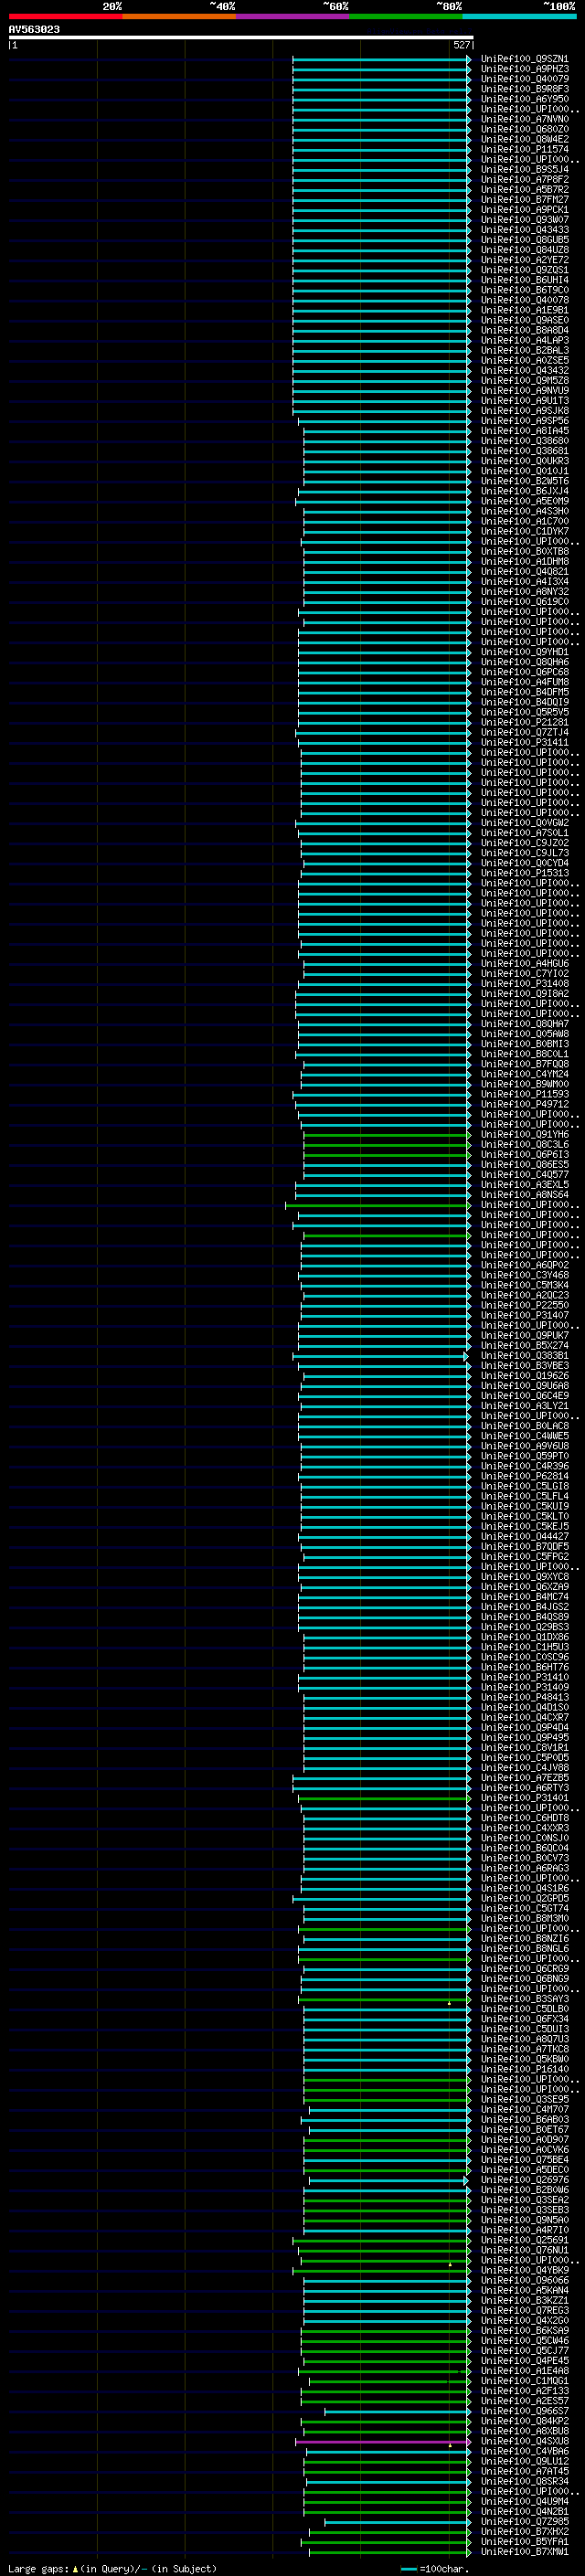Select hit label UniRef100_Q19626
The height and width of the screenshot is (2576, 585).
click(x=525, y=1376)
